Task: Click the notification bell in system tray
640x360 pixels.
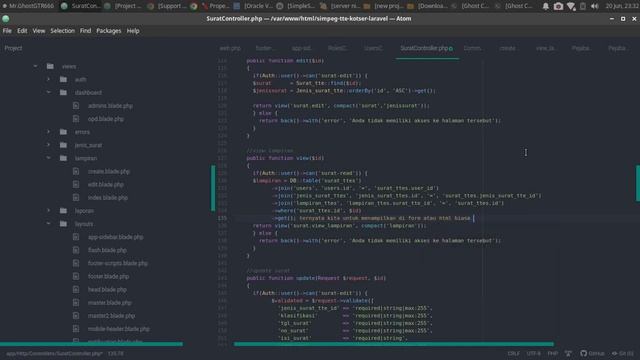Action: pyautogui.click(x=545, y=6)
